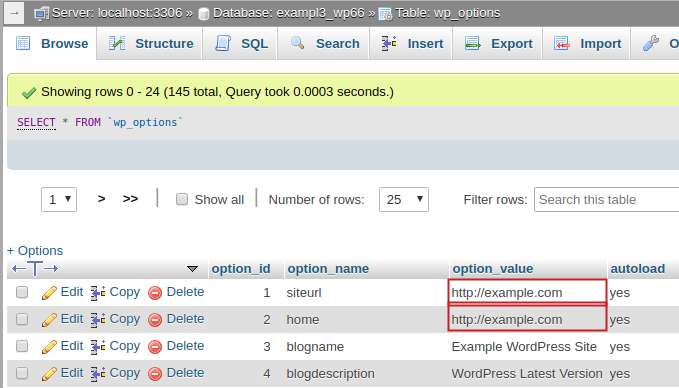The height and width of the screenshot is (388, 679).
Task: Expand the + Options link
Action: 35,250
